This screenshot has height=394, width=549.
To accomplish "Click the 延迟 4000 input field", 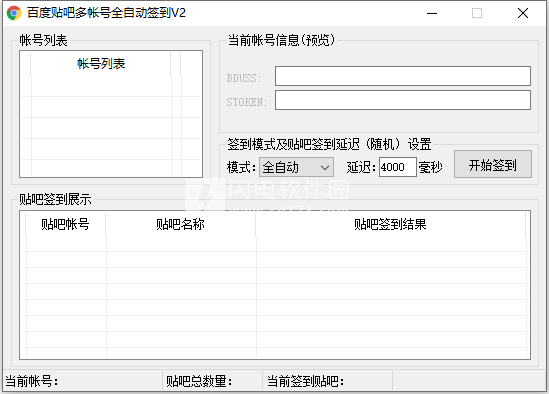I will click(x=398, y=167).
